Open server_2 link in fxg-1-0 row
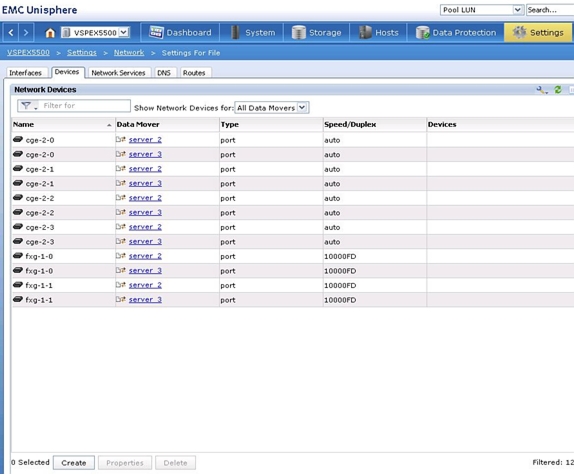 [145, 256]
